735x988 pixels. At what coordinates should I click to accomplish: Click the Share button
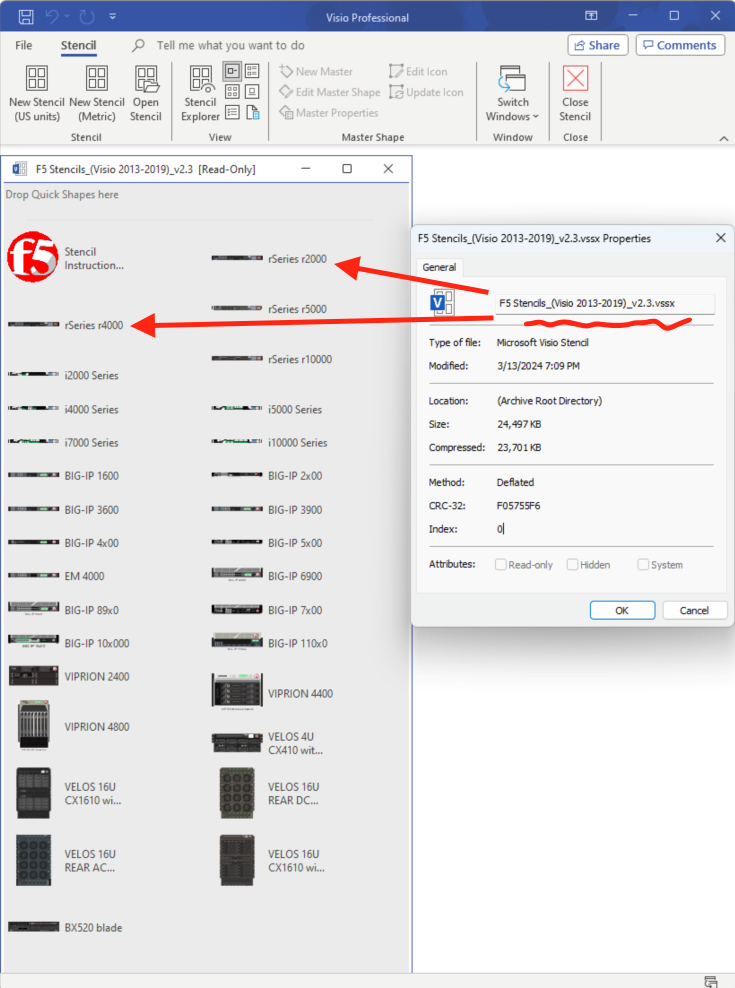(x=598, y=45)
